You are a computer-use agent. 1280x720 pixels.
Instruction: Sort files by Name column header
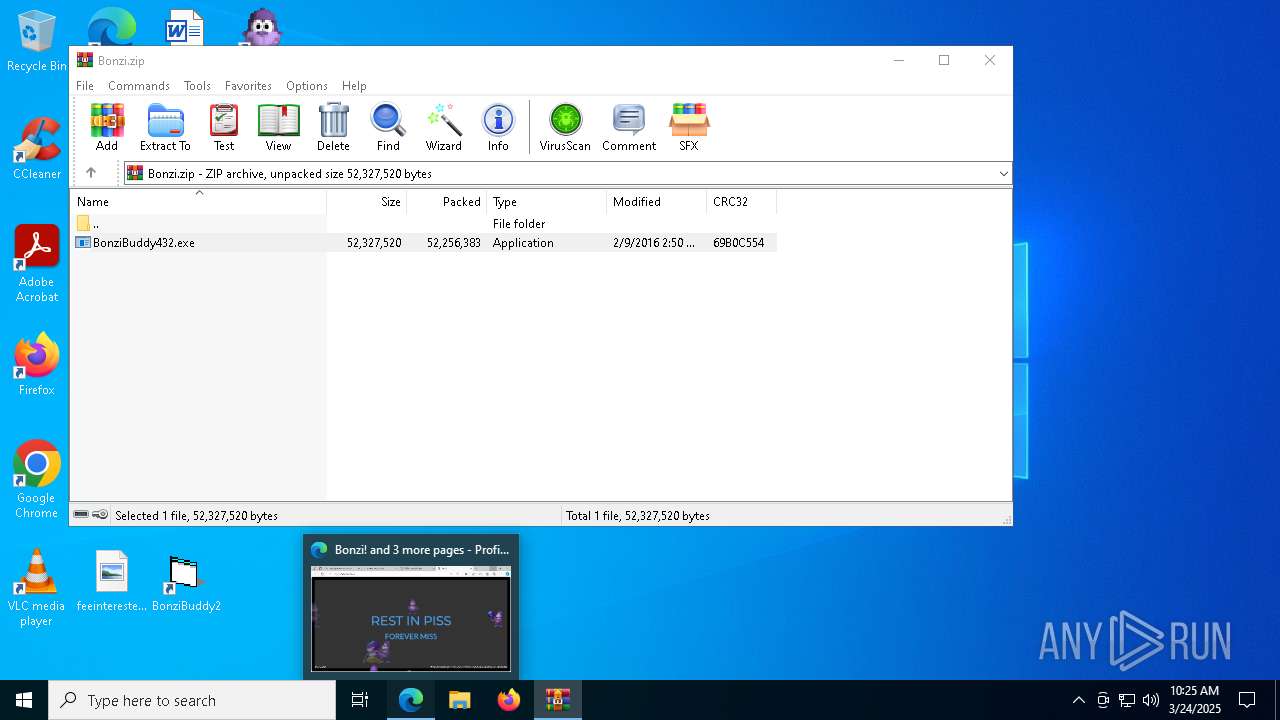point(198,202)
